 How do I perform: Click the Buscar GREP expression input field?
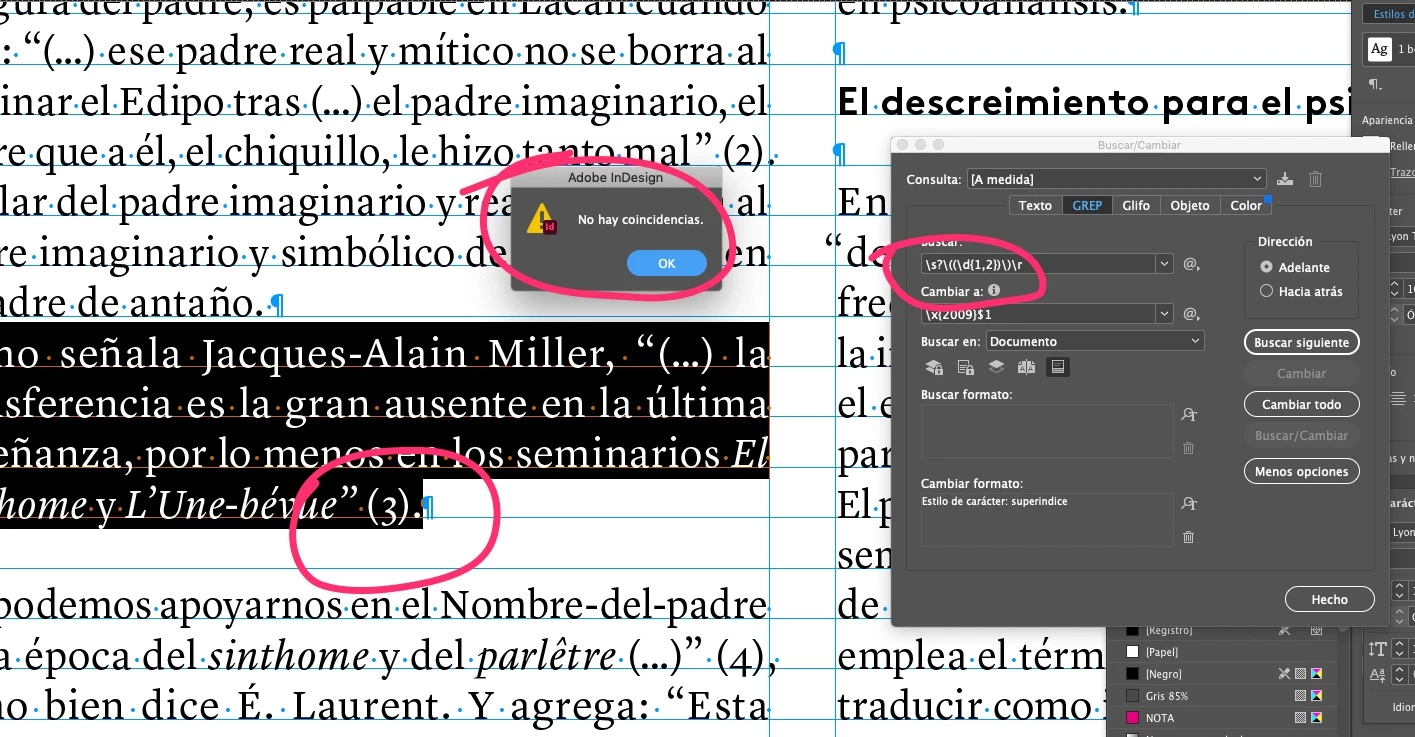tap(1038, 264)
